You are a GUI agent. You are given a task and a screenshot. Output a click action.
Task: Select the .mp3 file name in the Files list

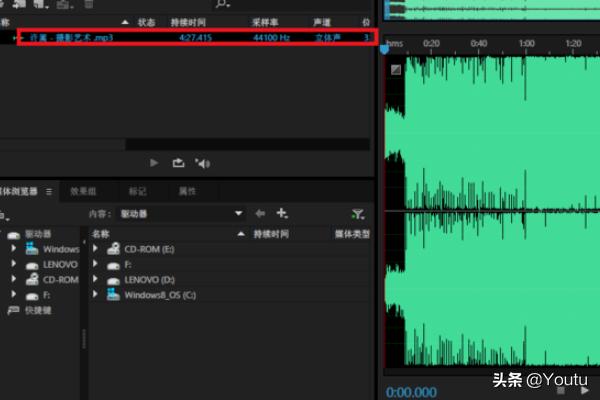click(x=71, y=38)
